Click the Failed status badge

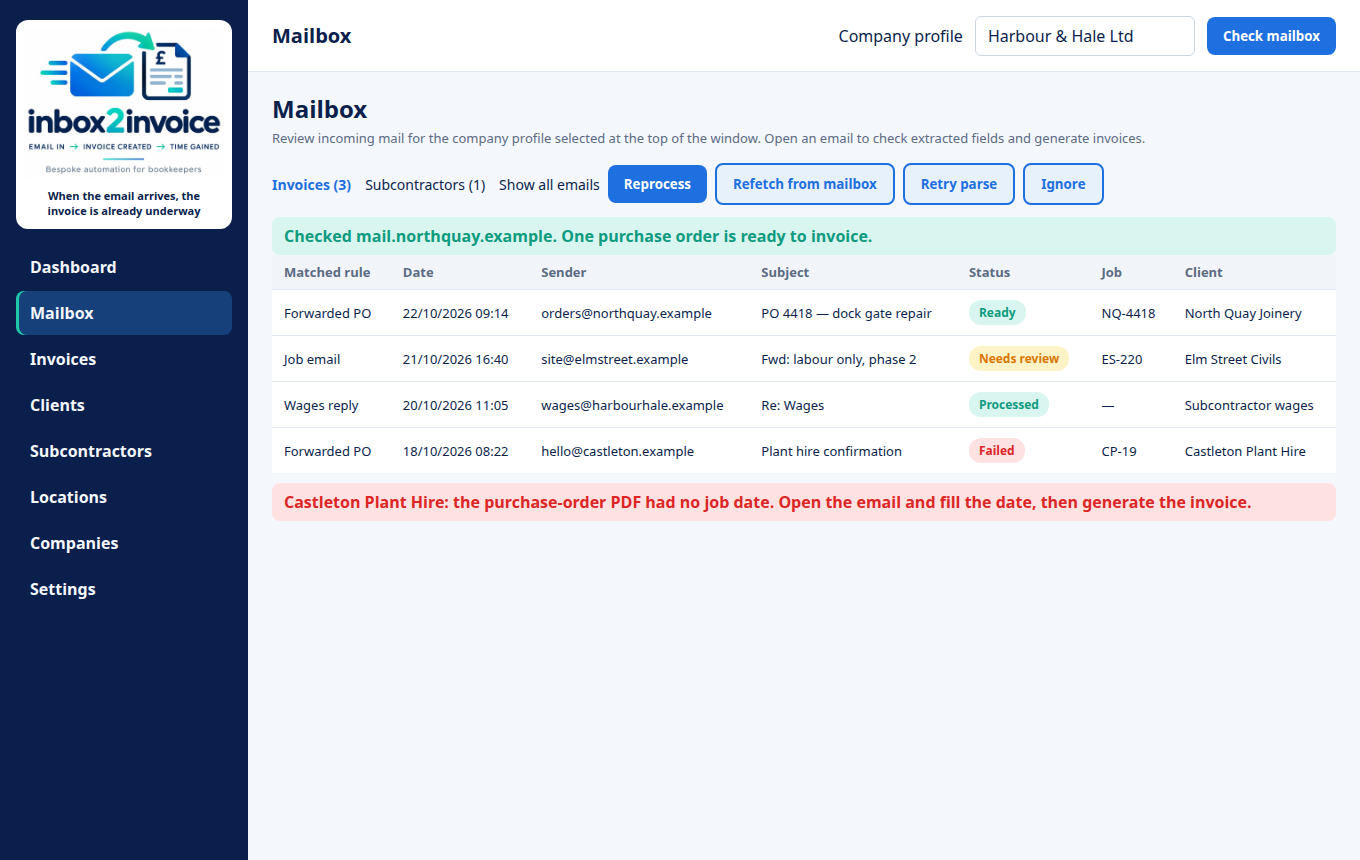[x=996, y=451]
